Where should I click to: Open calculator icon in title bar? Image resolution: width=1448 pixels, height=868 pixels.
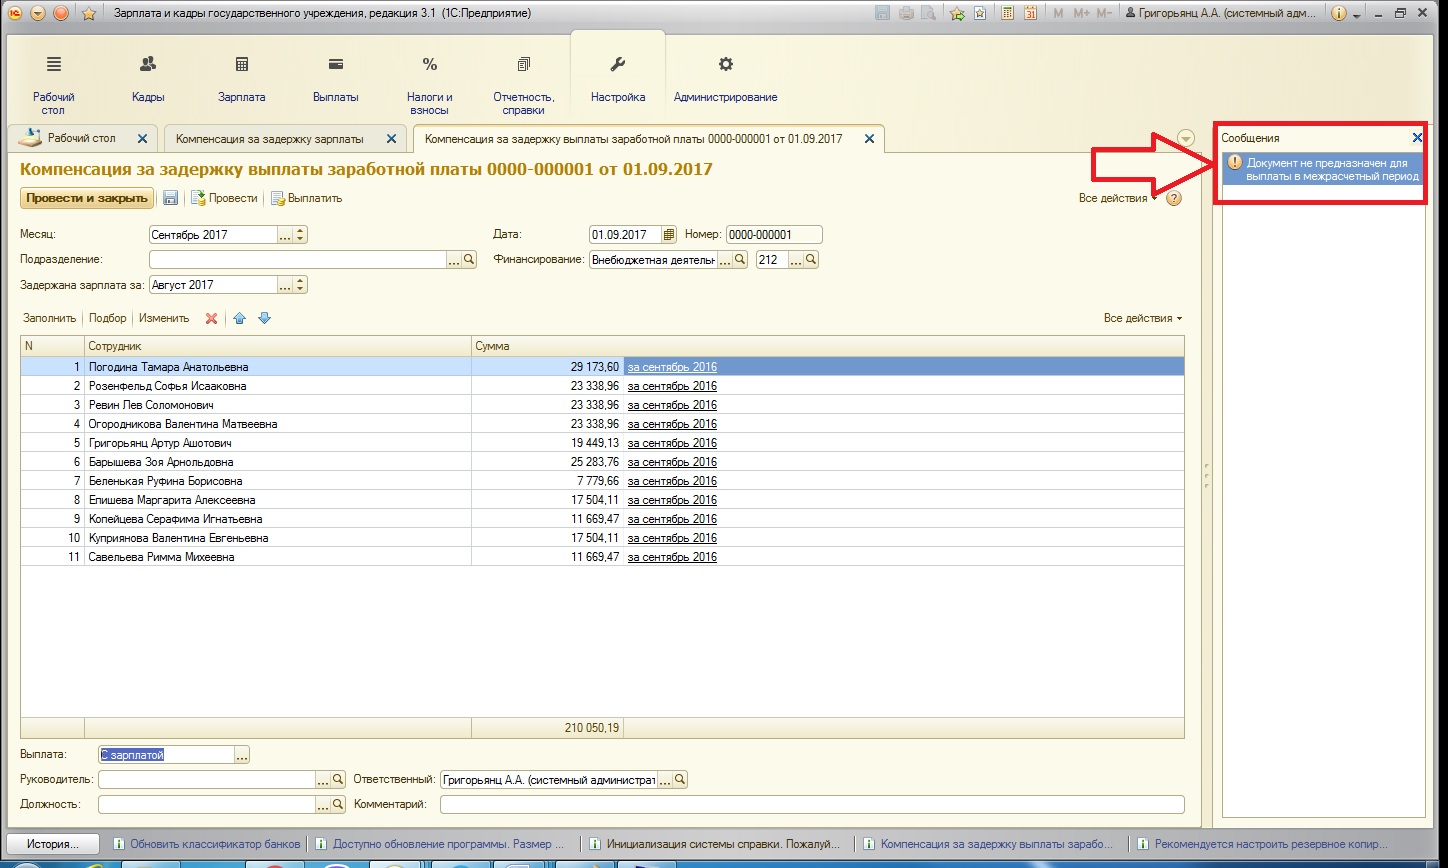pyautogui.click(x=1007, y=13)
